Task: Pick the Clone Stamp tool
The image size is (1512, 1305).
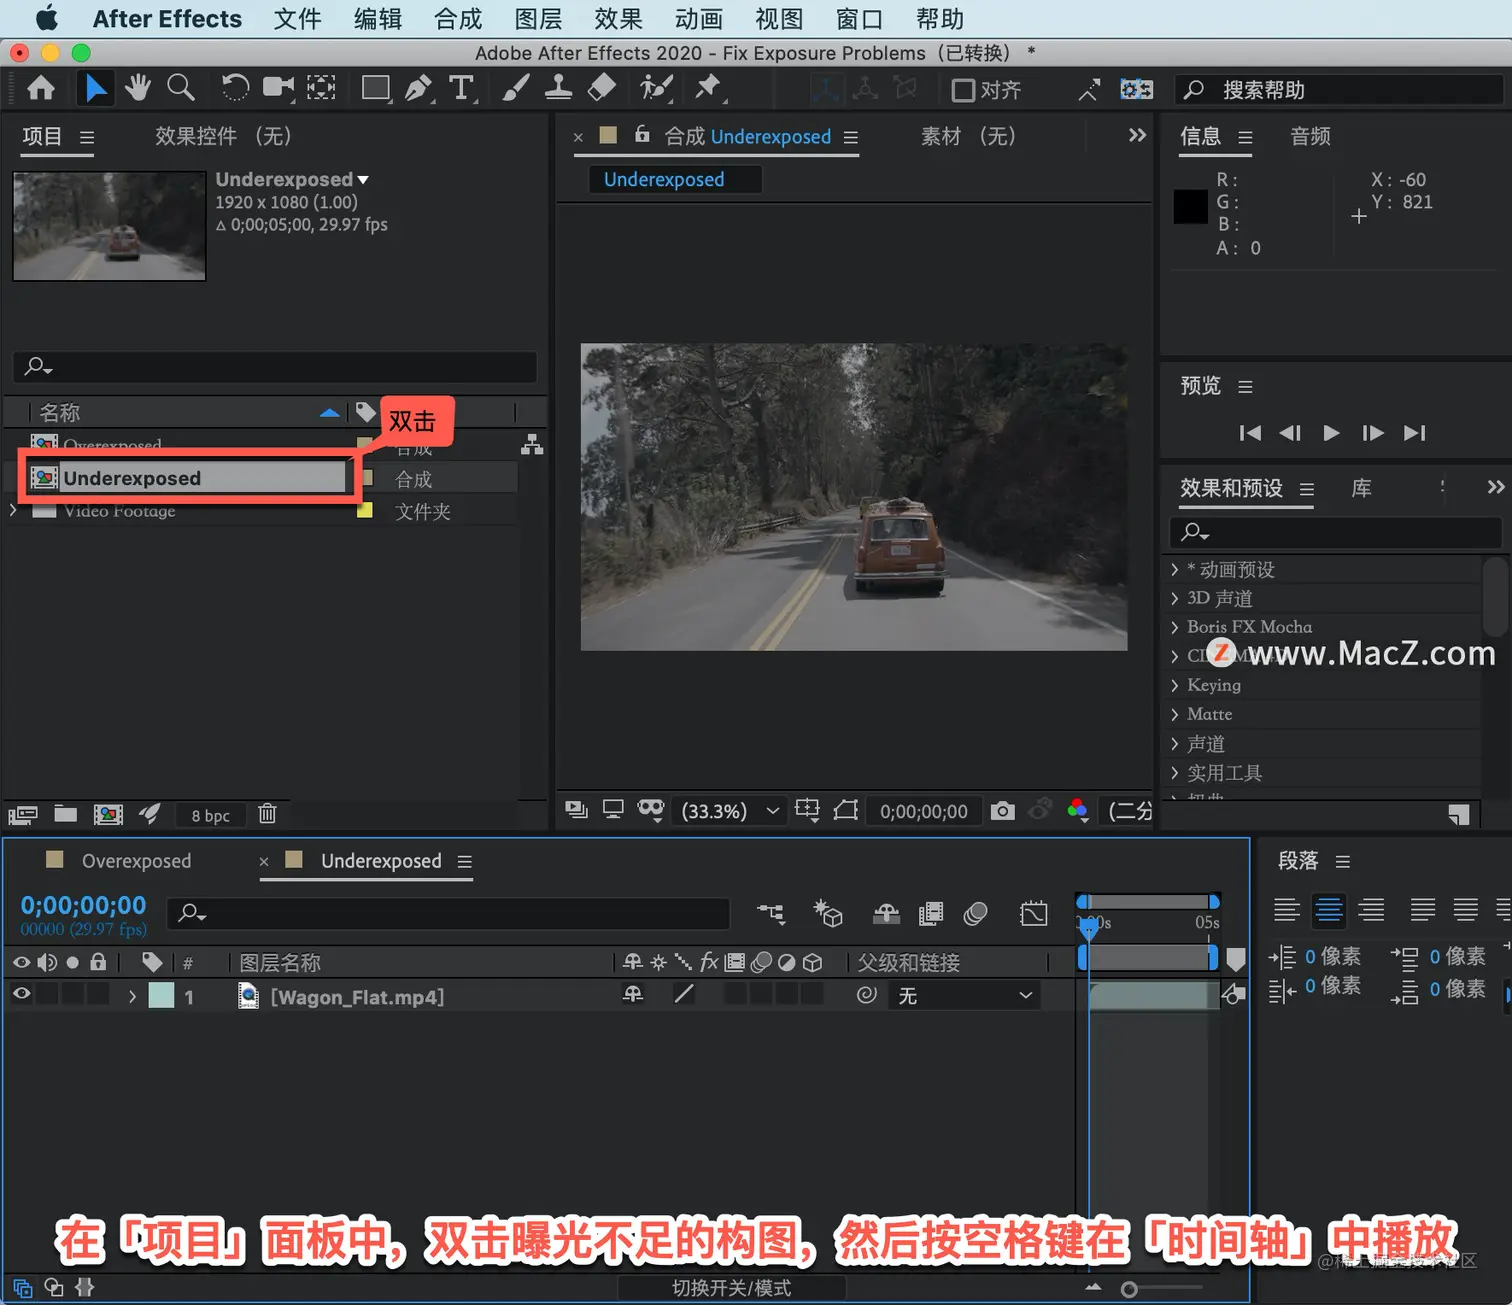Action: coord(558,88)
